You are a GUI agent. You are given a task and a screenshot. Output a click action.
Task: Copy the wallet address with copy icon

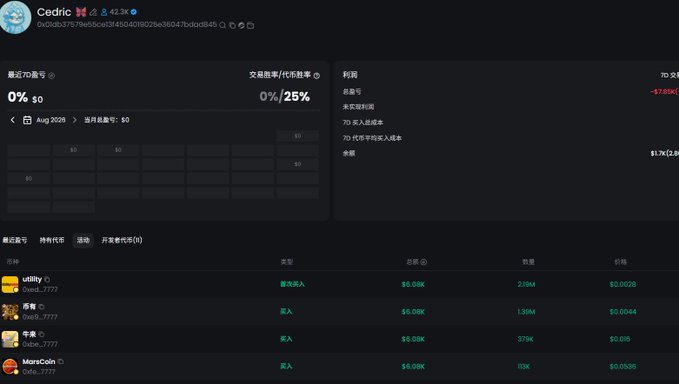(232, 25)
